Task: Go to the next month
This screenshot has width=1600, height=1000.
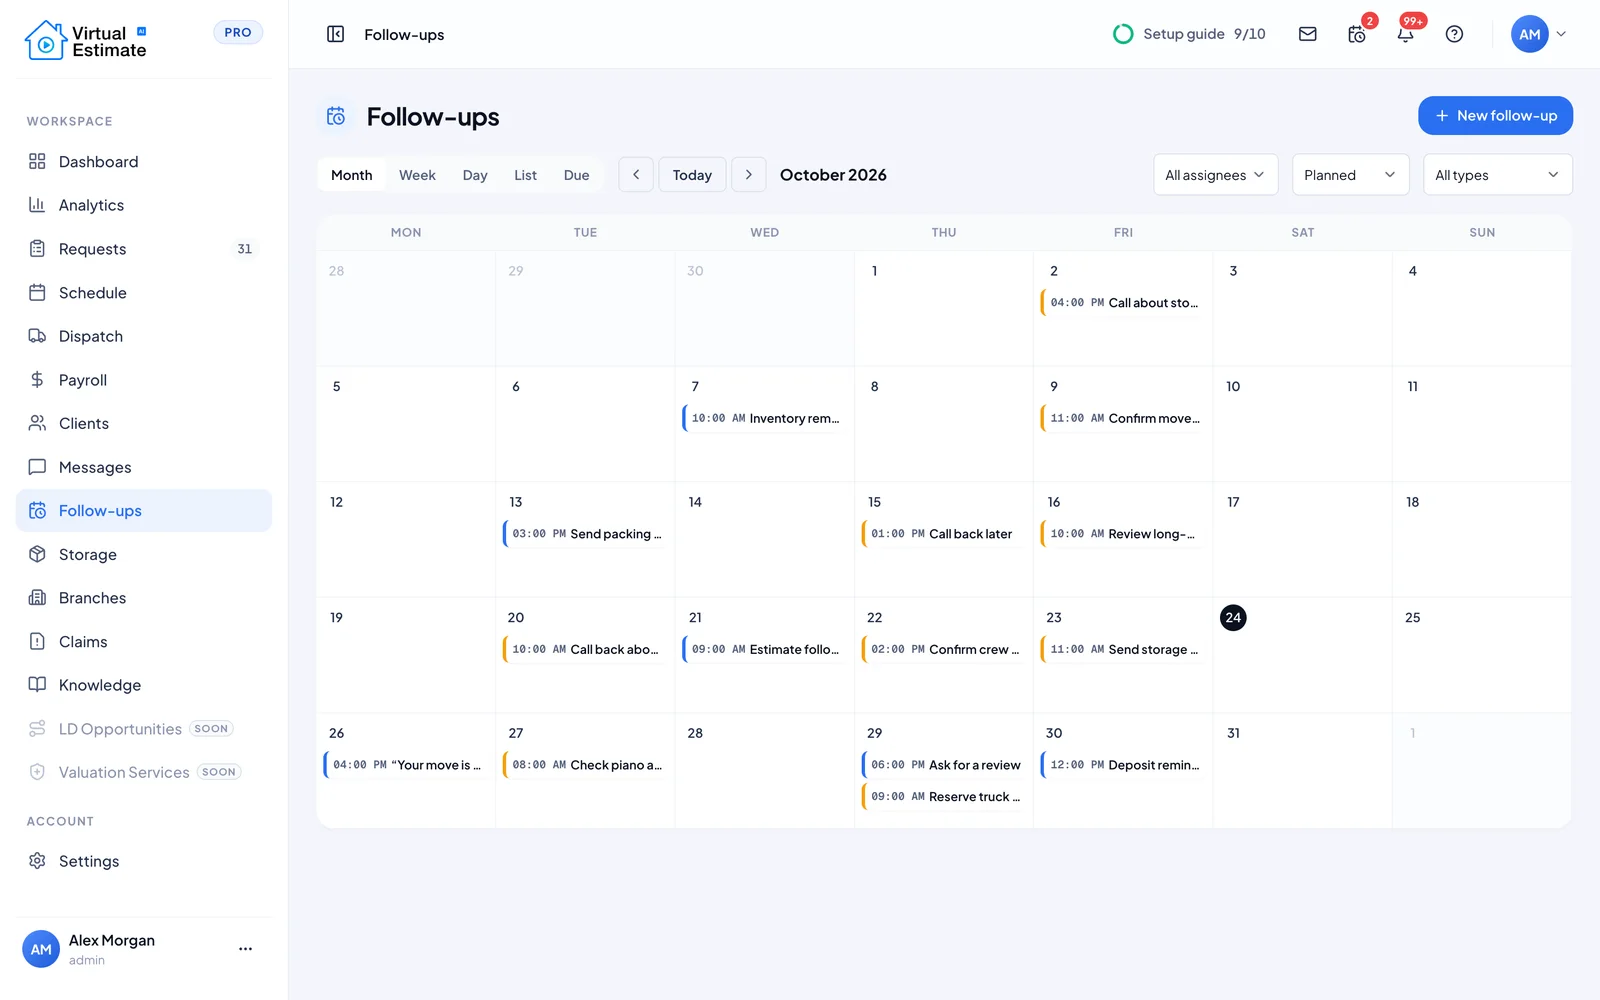Action: tap(749, 175)
